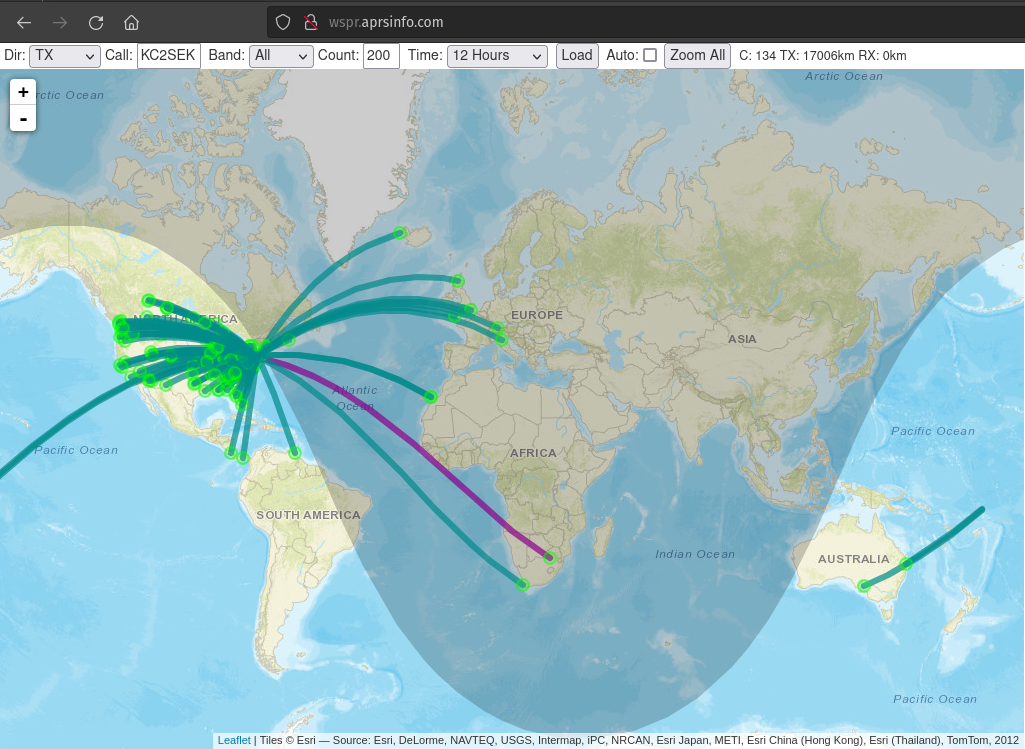Reload the current page

point(96,23)
